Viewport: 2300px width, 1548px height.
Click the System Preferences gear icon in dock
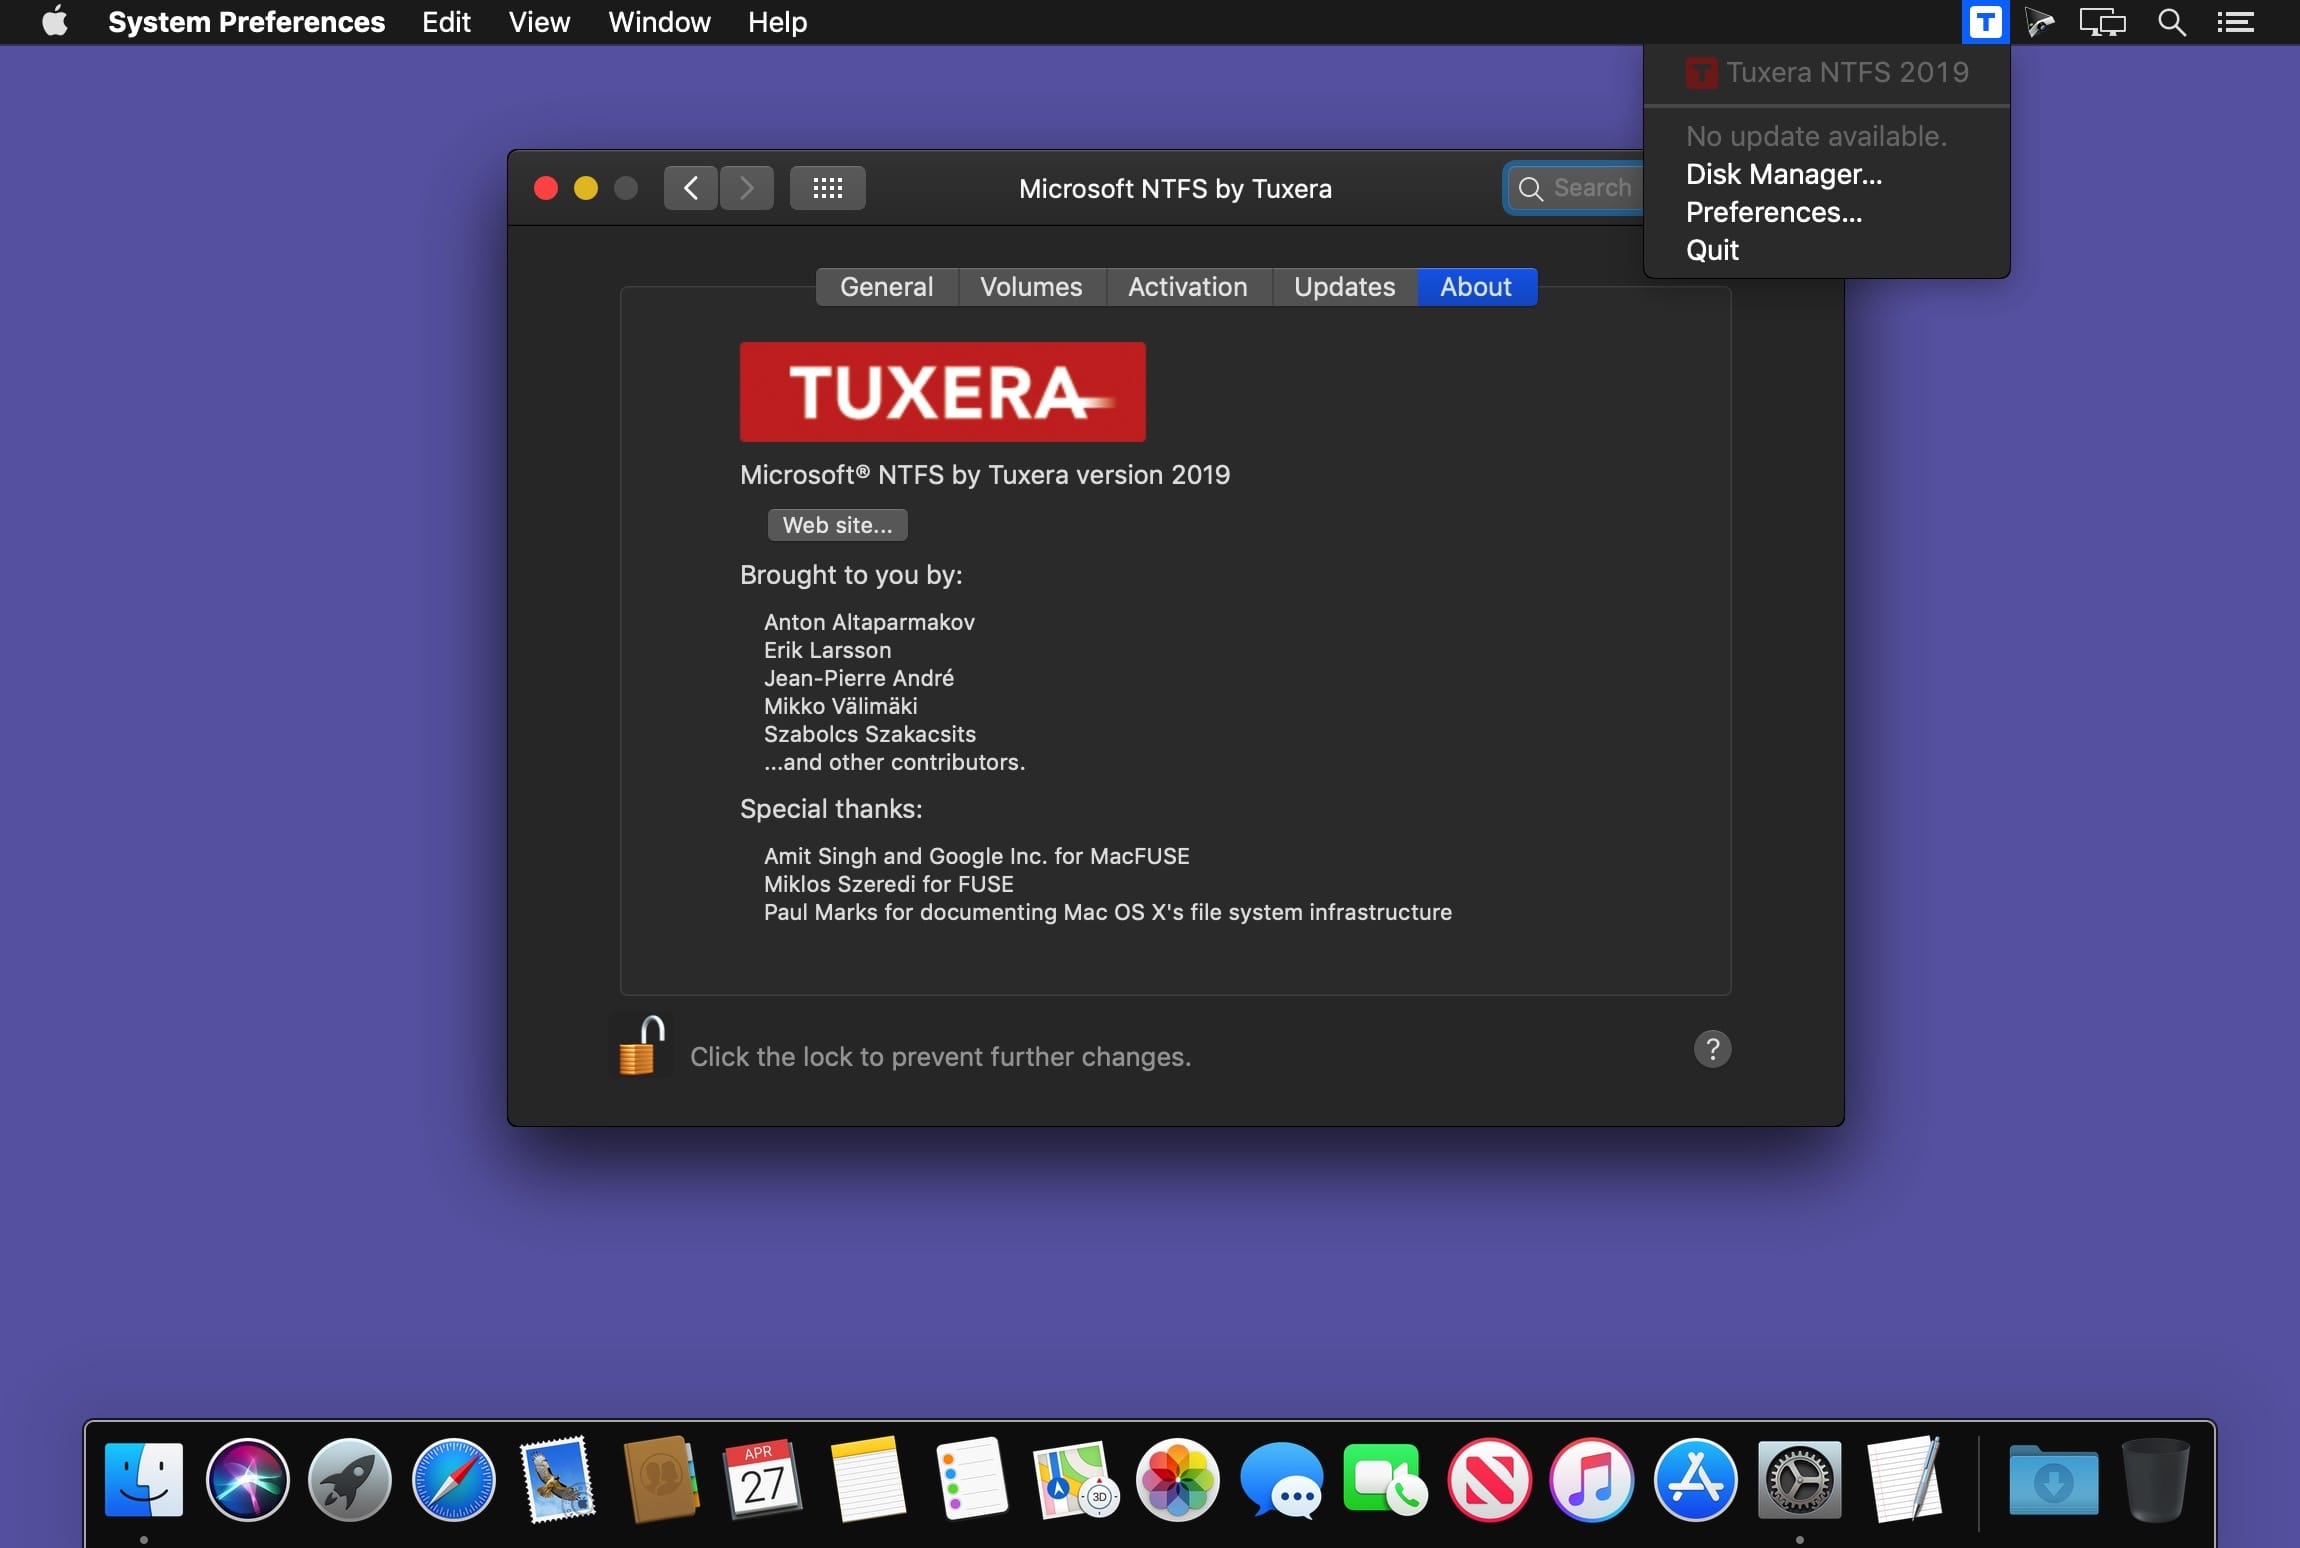click(1798, 1479)
